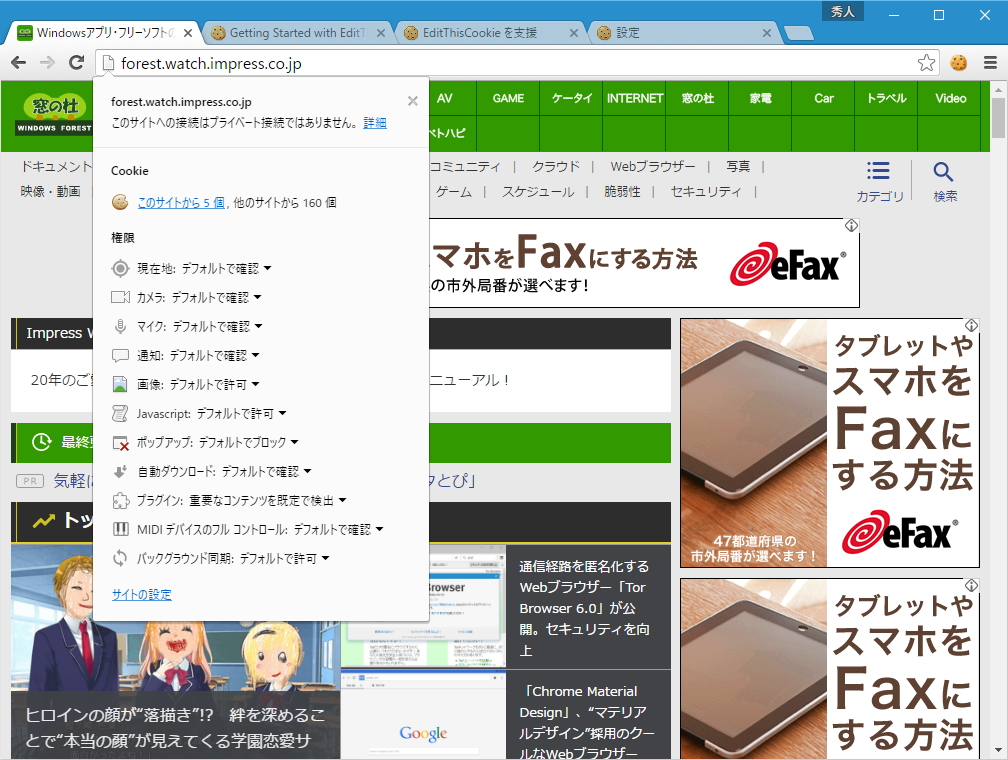The width and height of the screenshot is (1008, 760).
Task: Click the 秀人 profile button
Action: 842,12
